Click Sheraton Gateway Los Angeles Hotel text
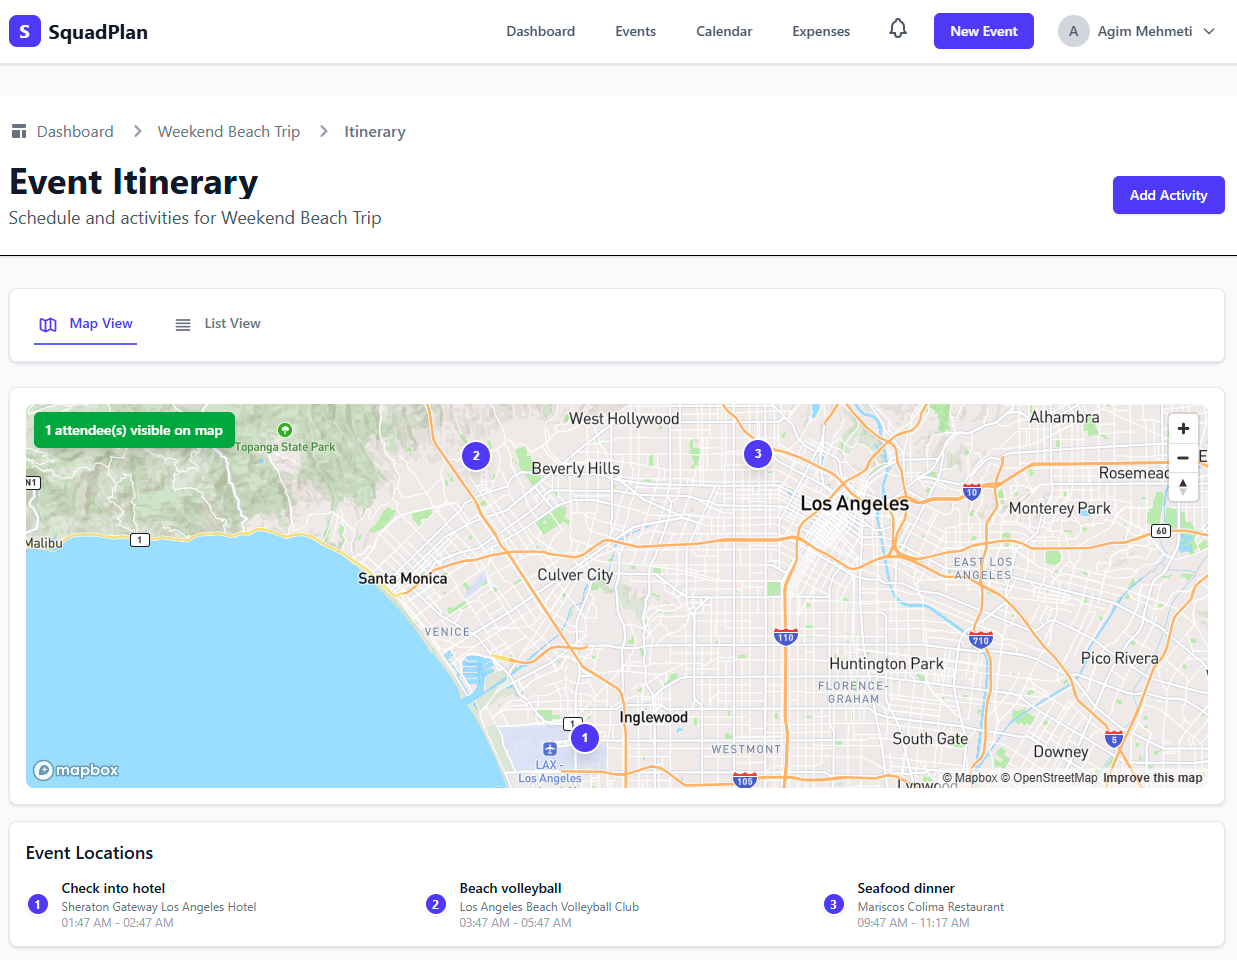1237x960 pixels. 159,907
